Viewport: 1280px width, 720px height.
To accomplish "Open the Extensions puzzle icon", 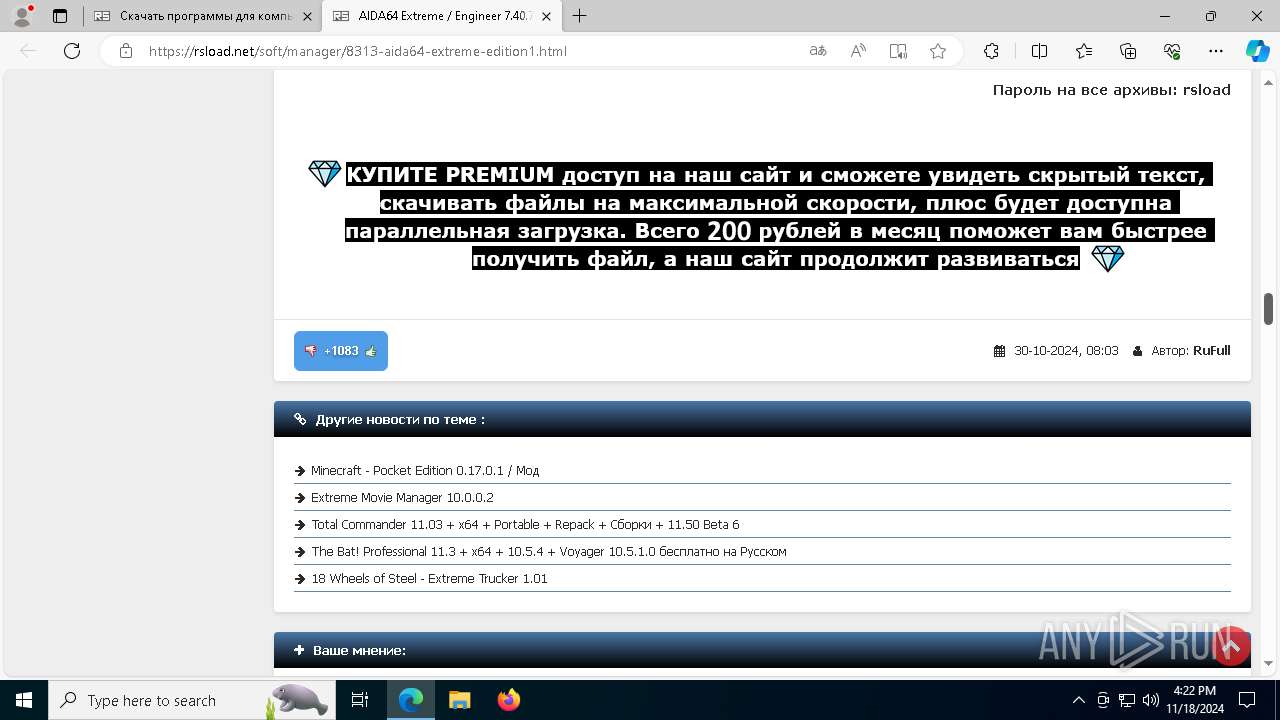I will click(x=991, y=51).
